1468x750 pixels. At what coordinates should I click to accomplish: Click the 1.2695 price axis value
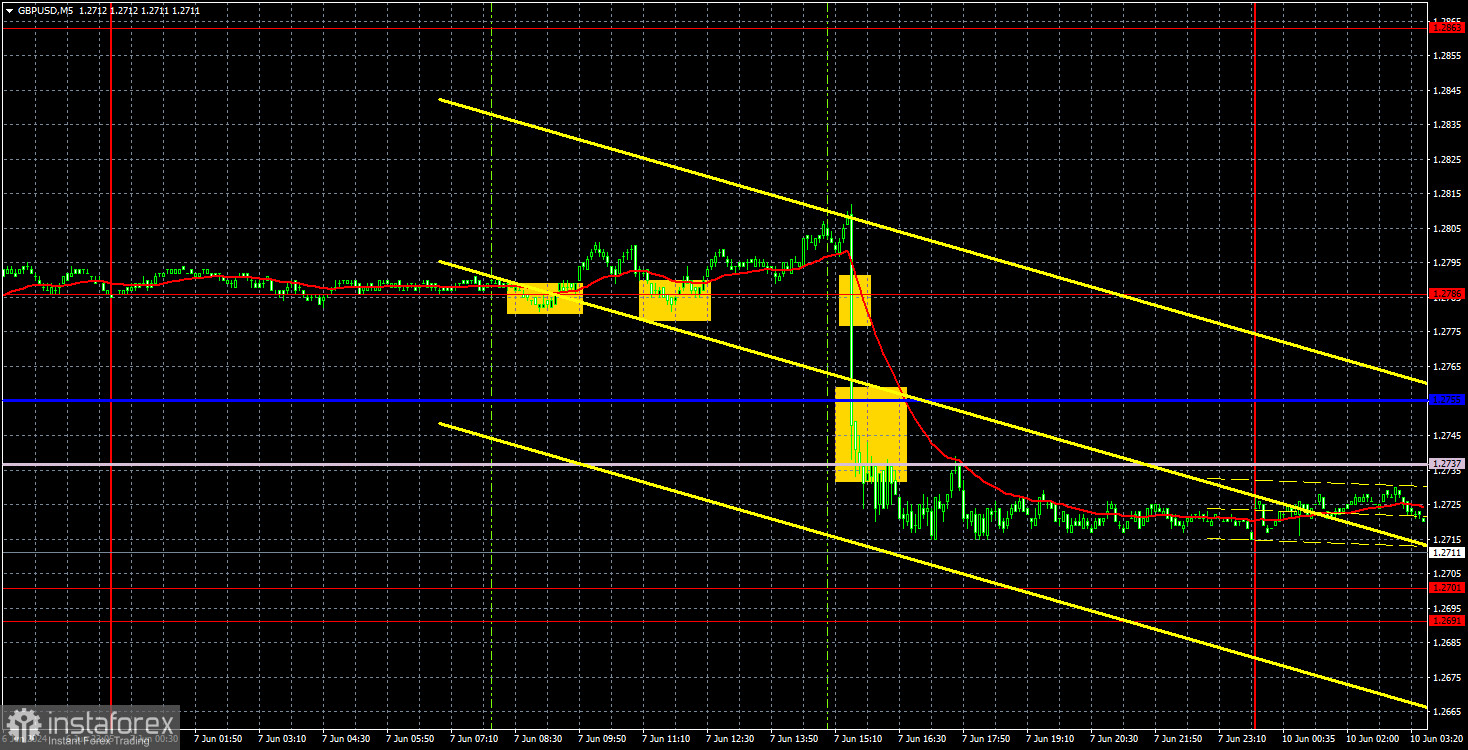[1447, 608]
